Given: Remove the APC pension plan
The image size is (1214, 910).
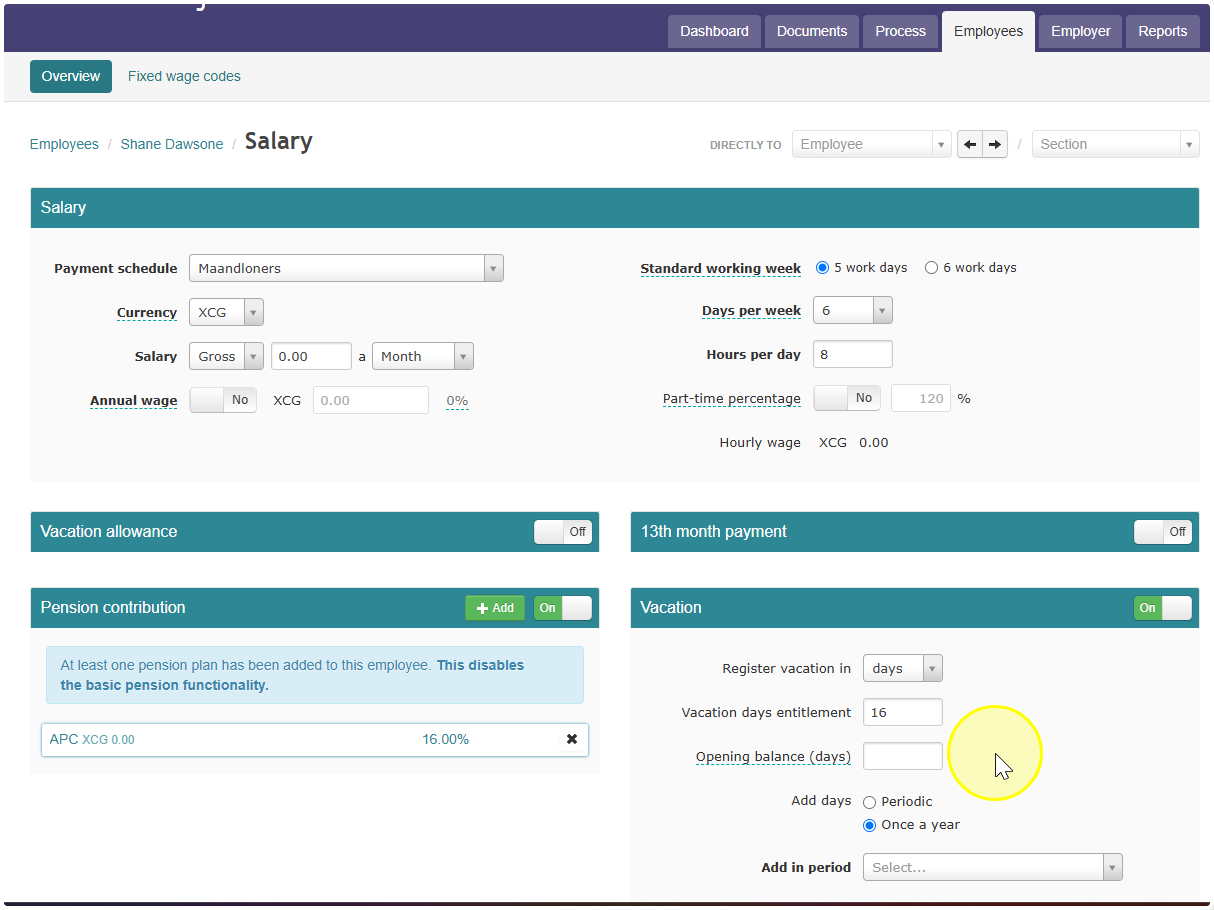Looking at the screenshot, I should (572, 739).
